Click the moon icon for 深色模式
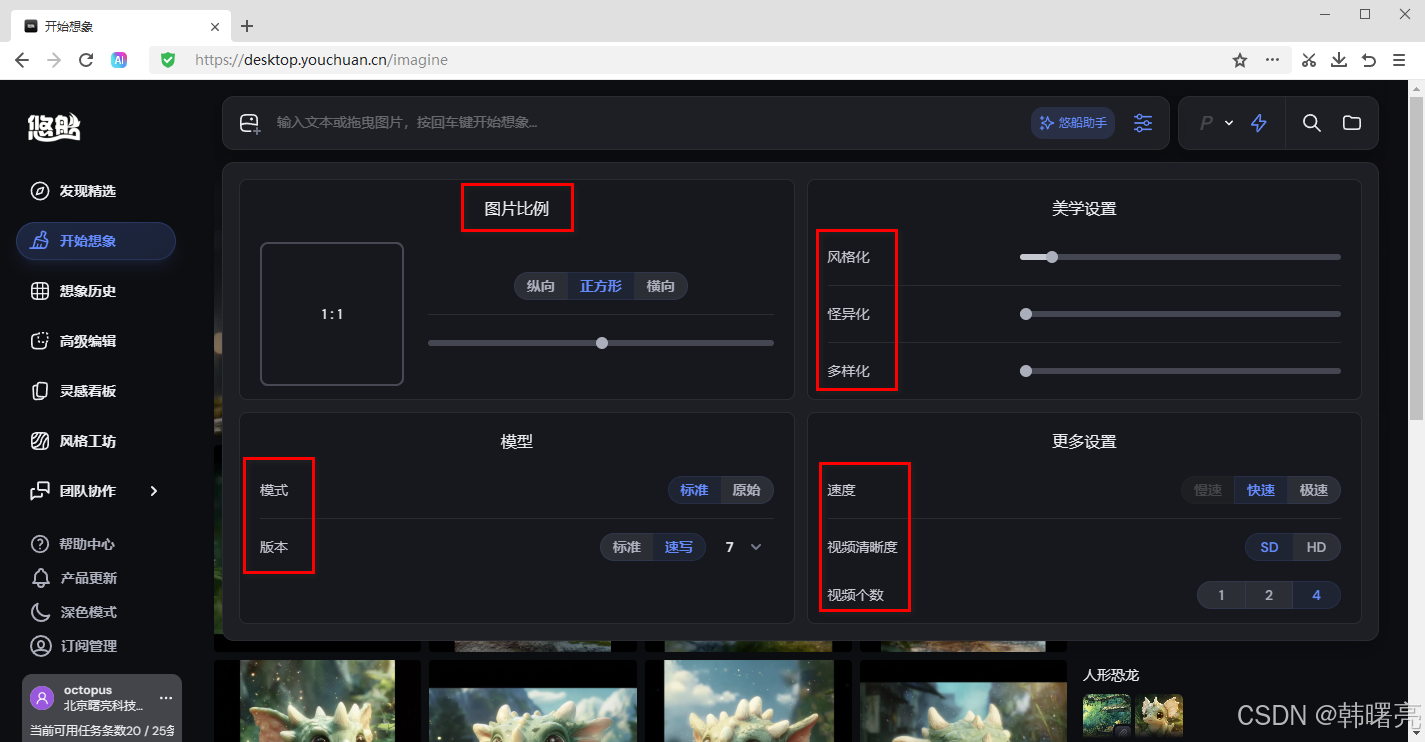This screenshot has width=1425, height=742. (x=40, y=612)
